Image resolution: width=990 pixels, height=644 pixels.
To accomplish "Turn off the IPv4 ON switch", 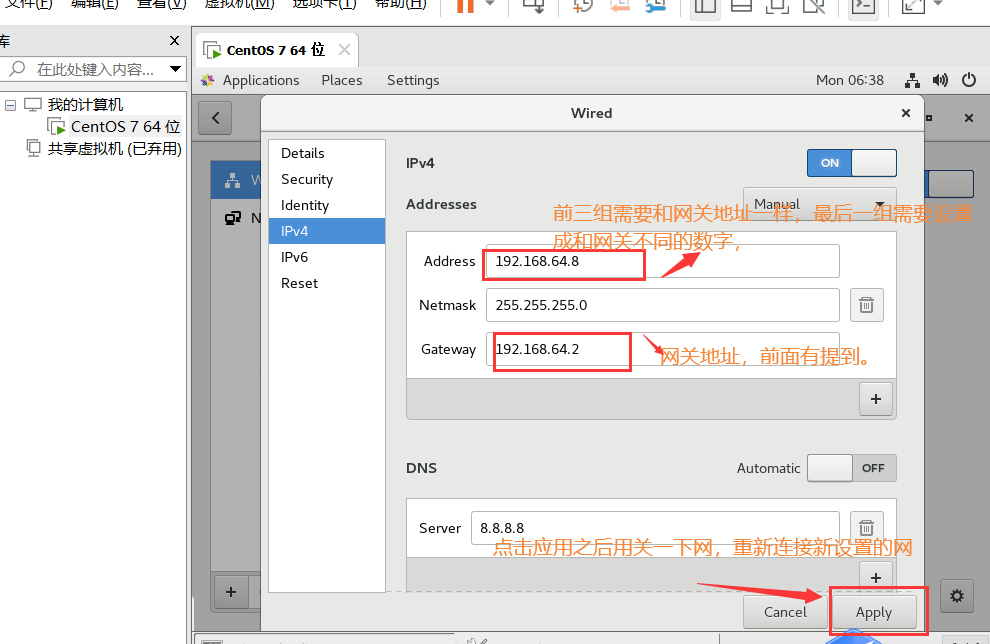I will point(852,163).
